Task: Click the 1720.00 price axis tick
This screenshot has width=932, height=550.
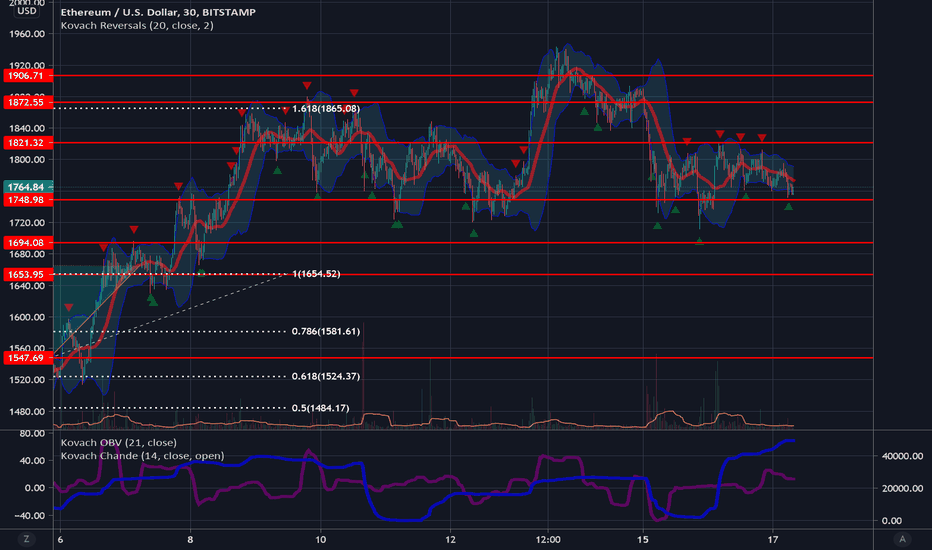Action: (27, 223)
